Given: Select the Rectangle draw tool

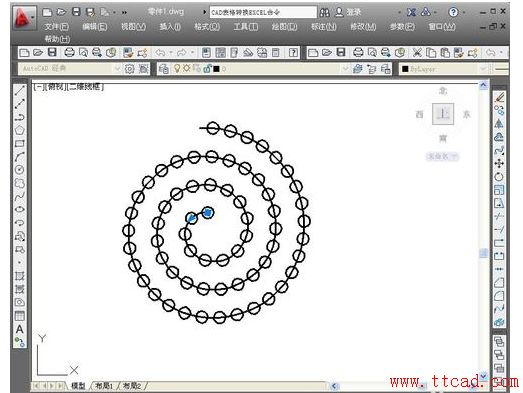Looking at the screenshot, I should pos(20,143).
